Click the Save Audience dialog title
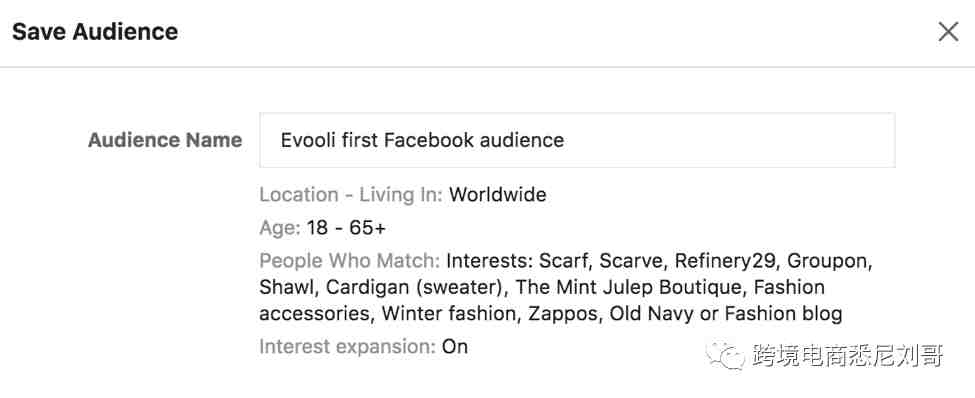This screenshot has width=975, height=398. click(x=95, y=32)
